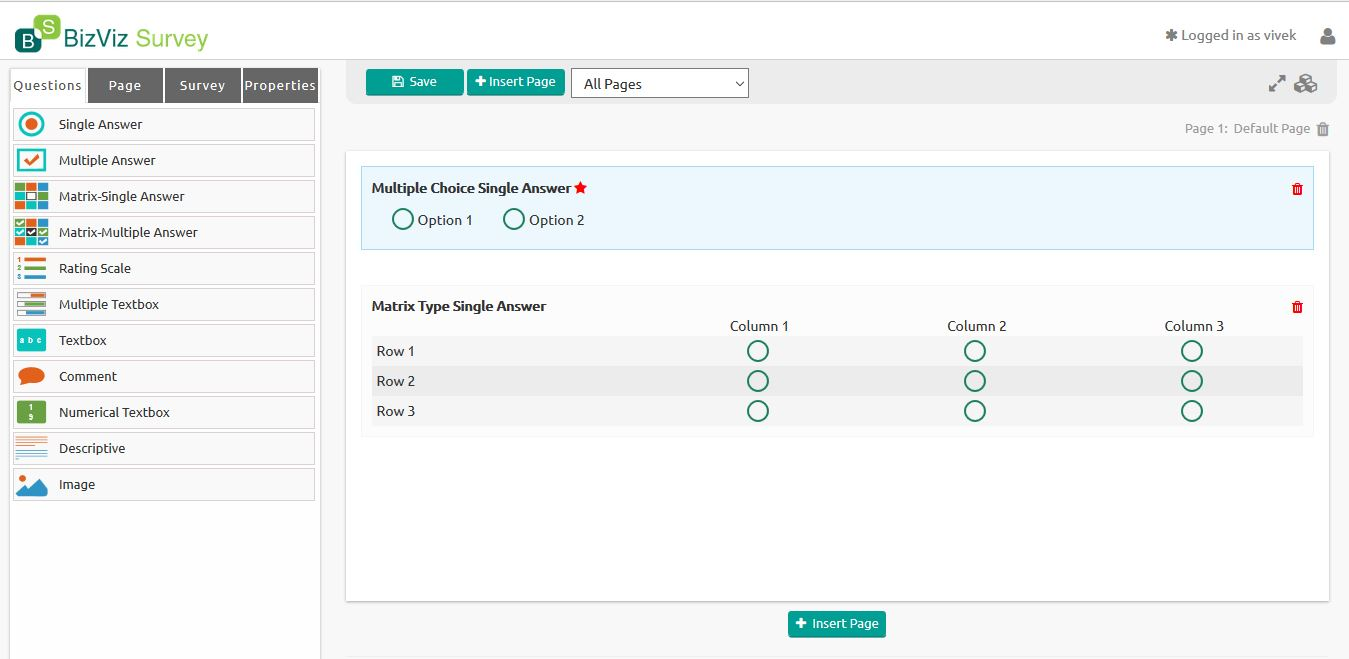Click the Rating Scale question icon

[x=32, y=268]
